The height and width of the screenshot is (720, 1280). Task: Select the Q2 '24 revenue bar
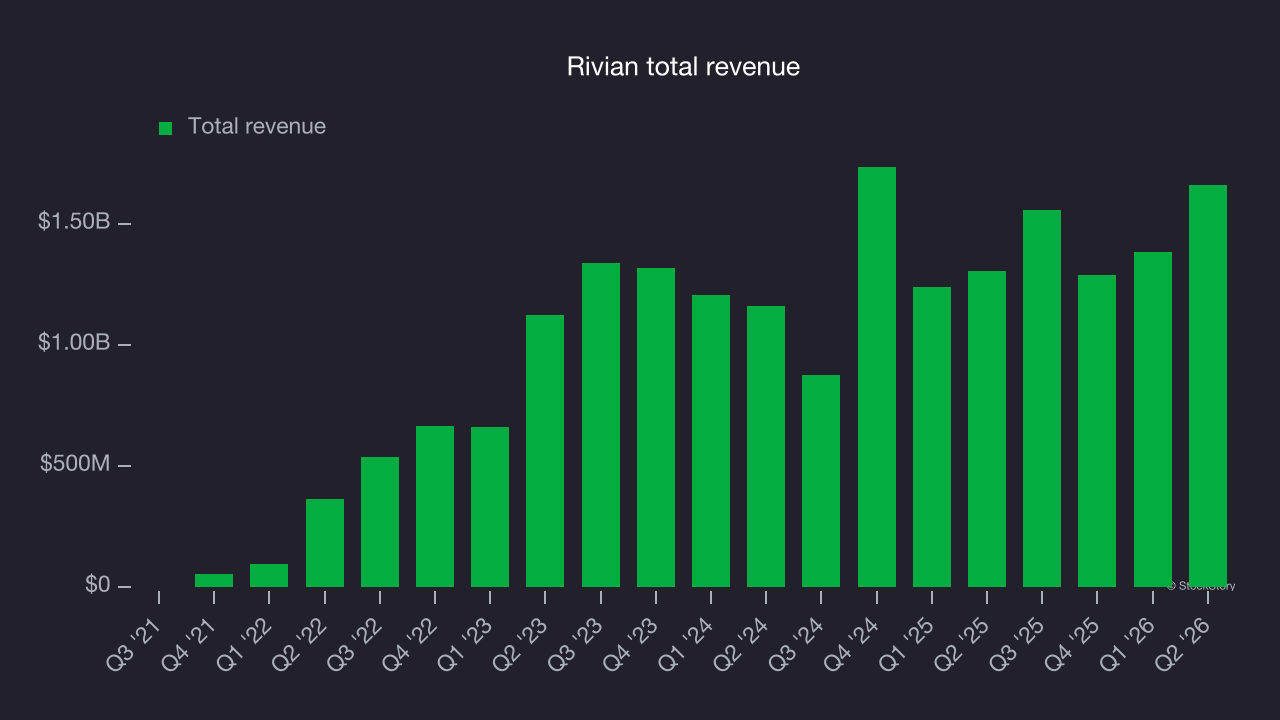click(x=766, y=446)
